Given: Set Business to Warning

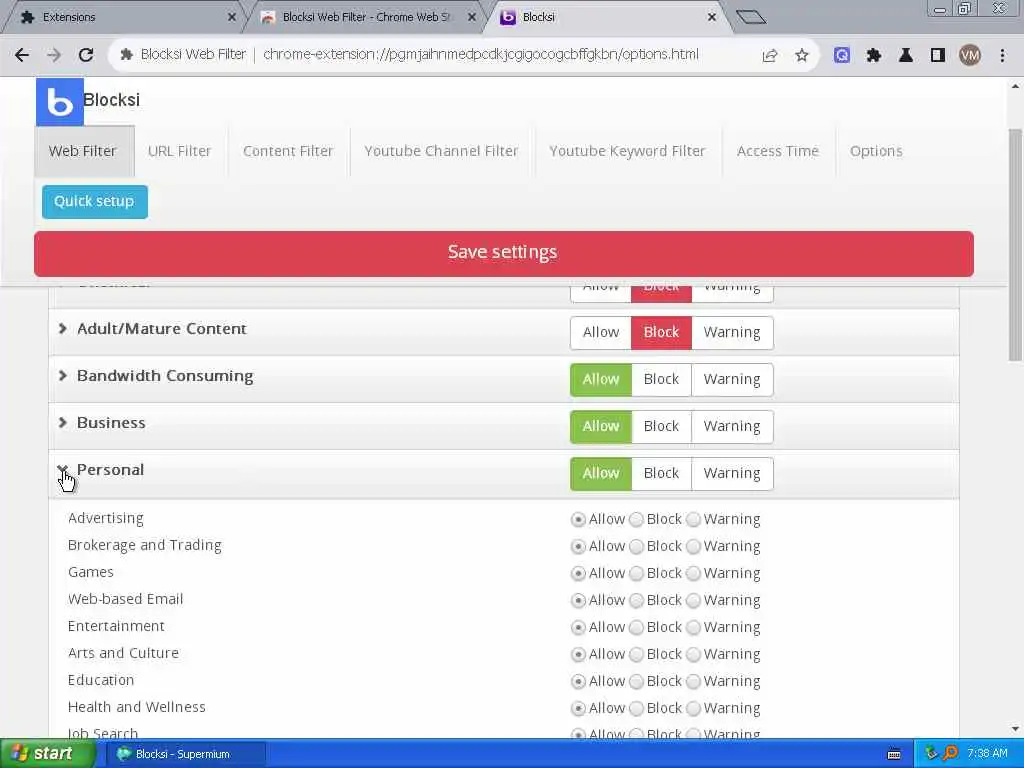Looking at the screenshot, I should pos(732,426).
